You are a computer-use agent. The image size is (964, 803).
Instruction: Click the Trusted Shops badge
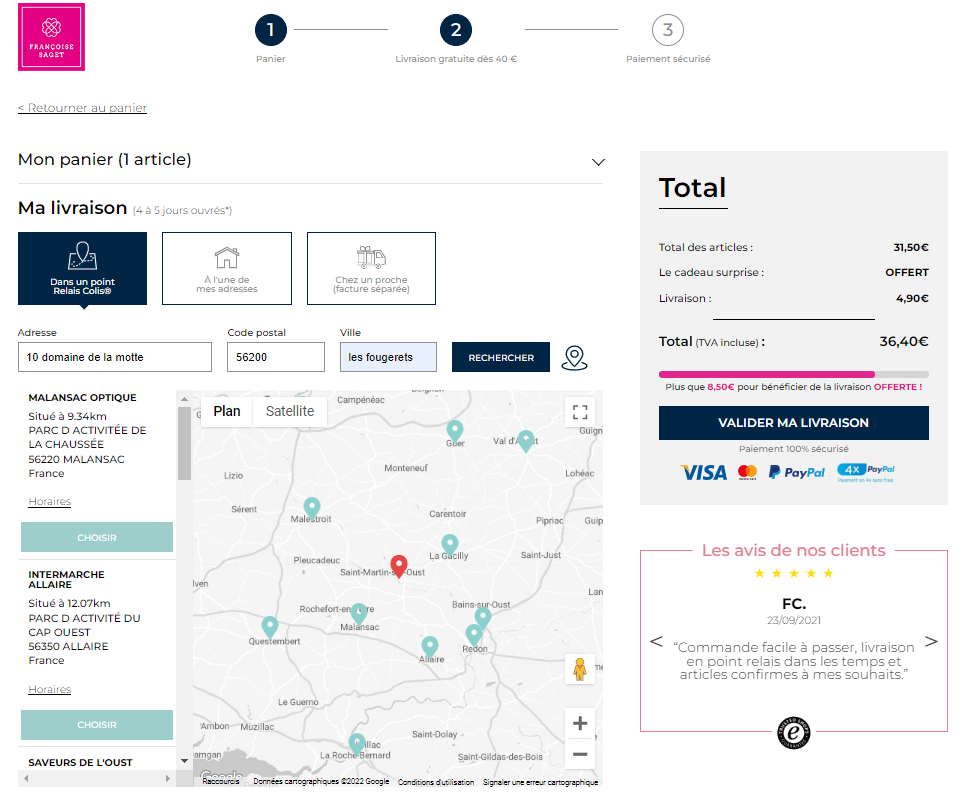click(x=794, y=732)
